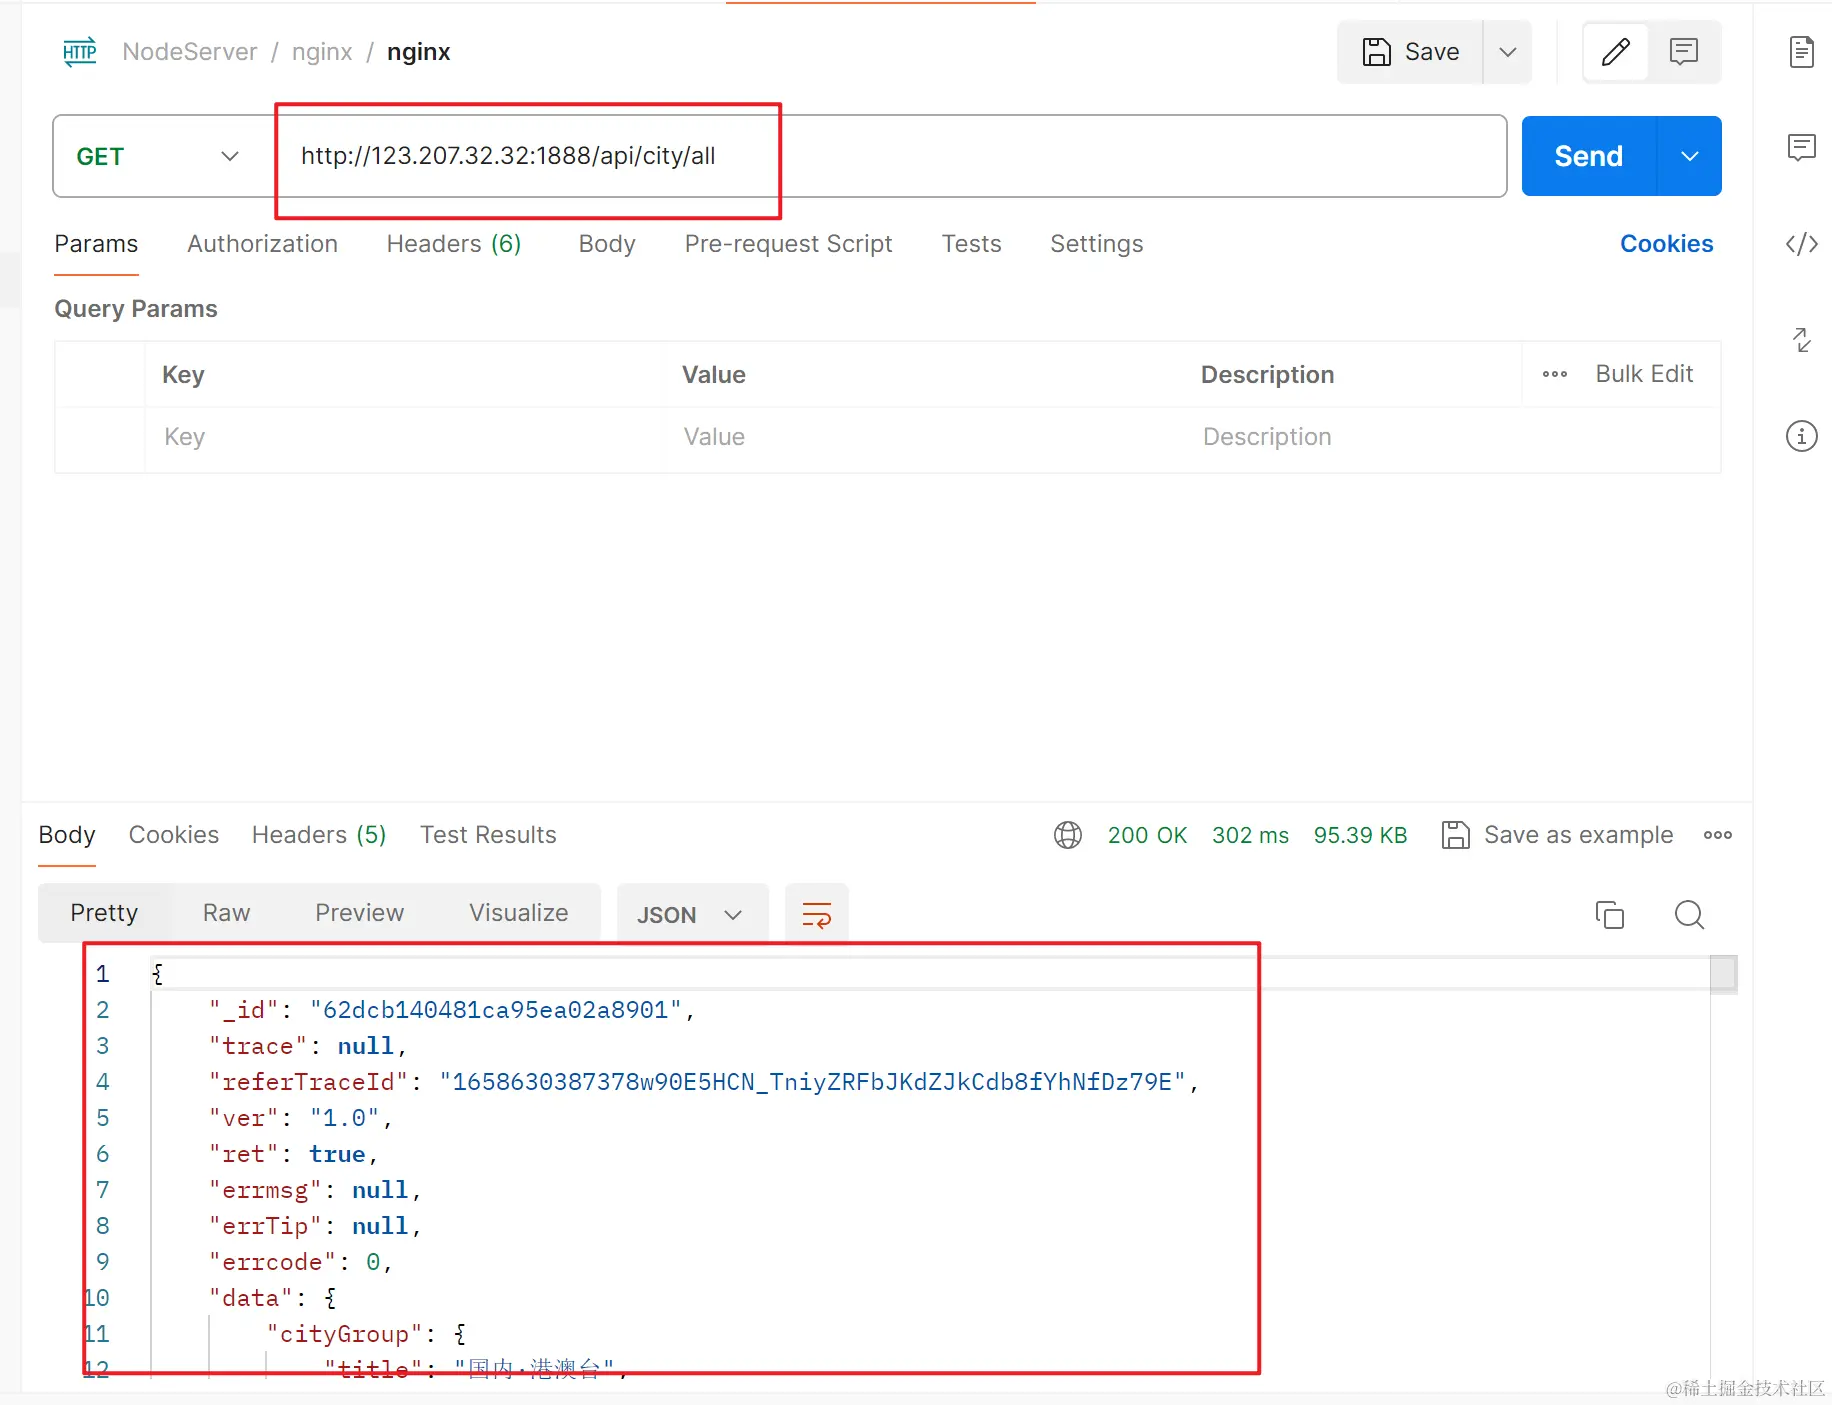Click the "cityGroup" key on line 11
Viewport: 1832px width, 1405px height.
click(x=344, y=1334)
